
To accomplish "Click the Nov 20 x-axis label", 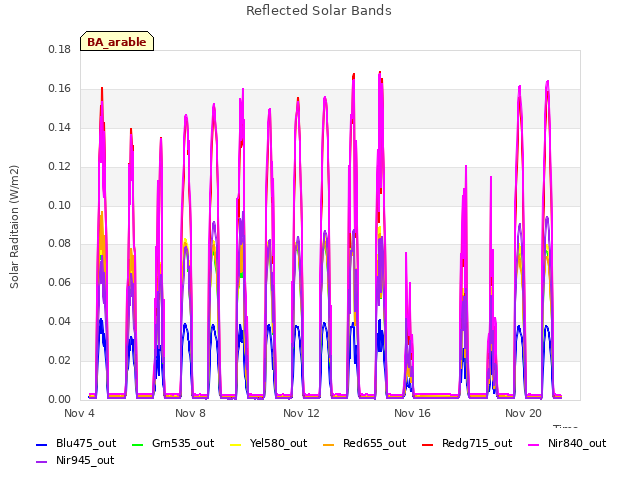I will point(523,413).
